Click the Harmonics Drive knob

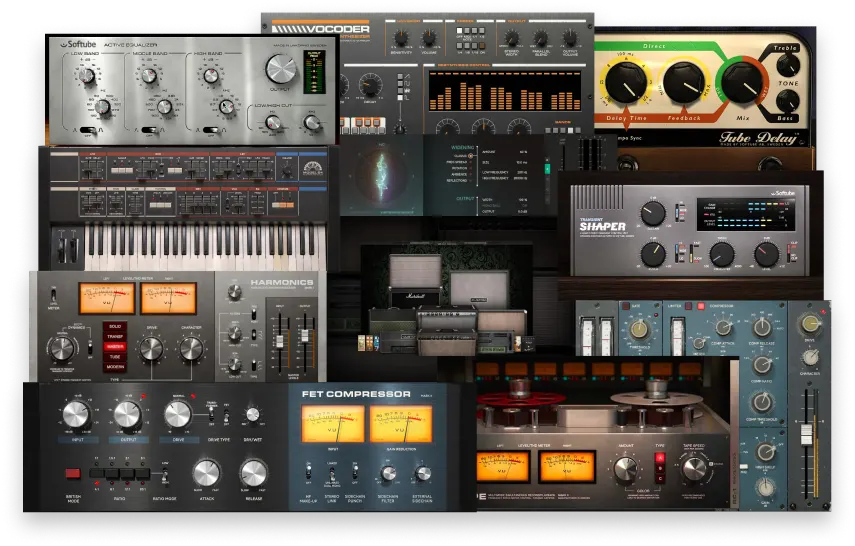pos(152,349)
